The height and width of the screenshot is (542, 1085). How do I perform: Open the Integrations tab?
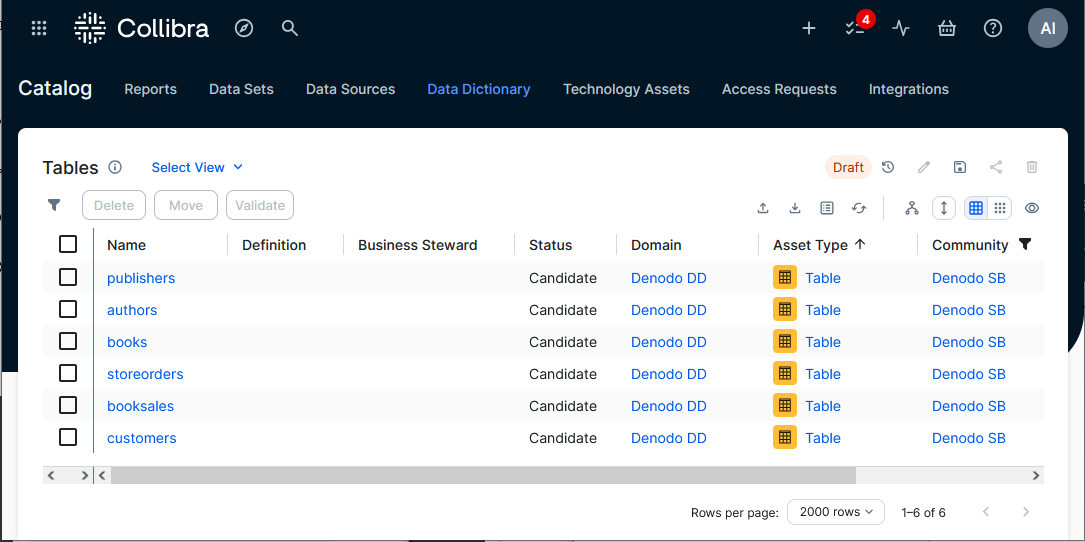click(909, 89)
